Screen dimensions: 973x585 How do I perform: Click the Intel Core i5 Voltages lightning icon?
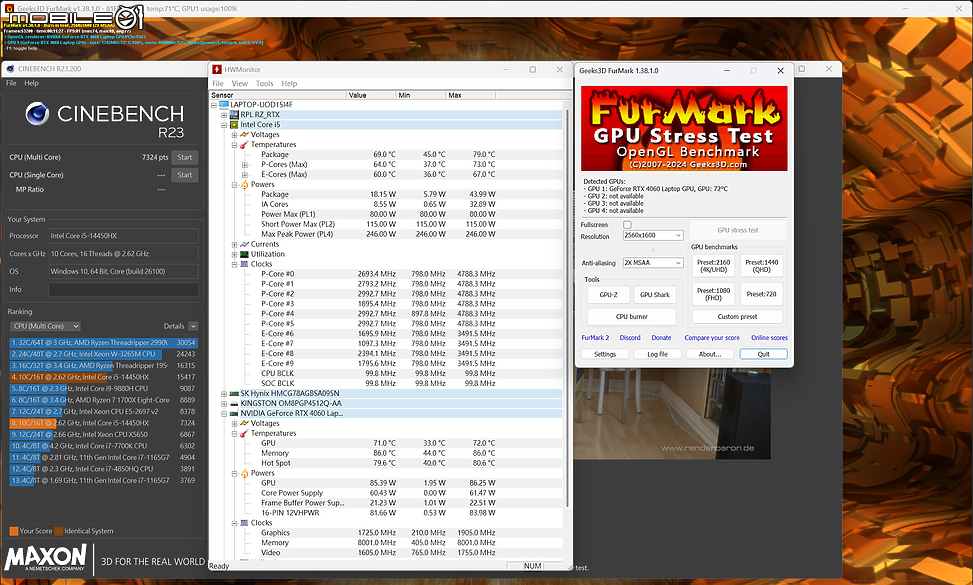click(244, 135)
